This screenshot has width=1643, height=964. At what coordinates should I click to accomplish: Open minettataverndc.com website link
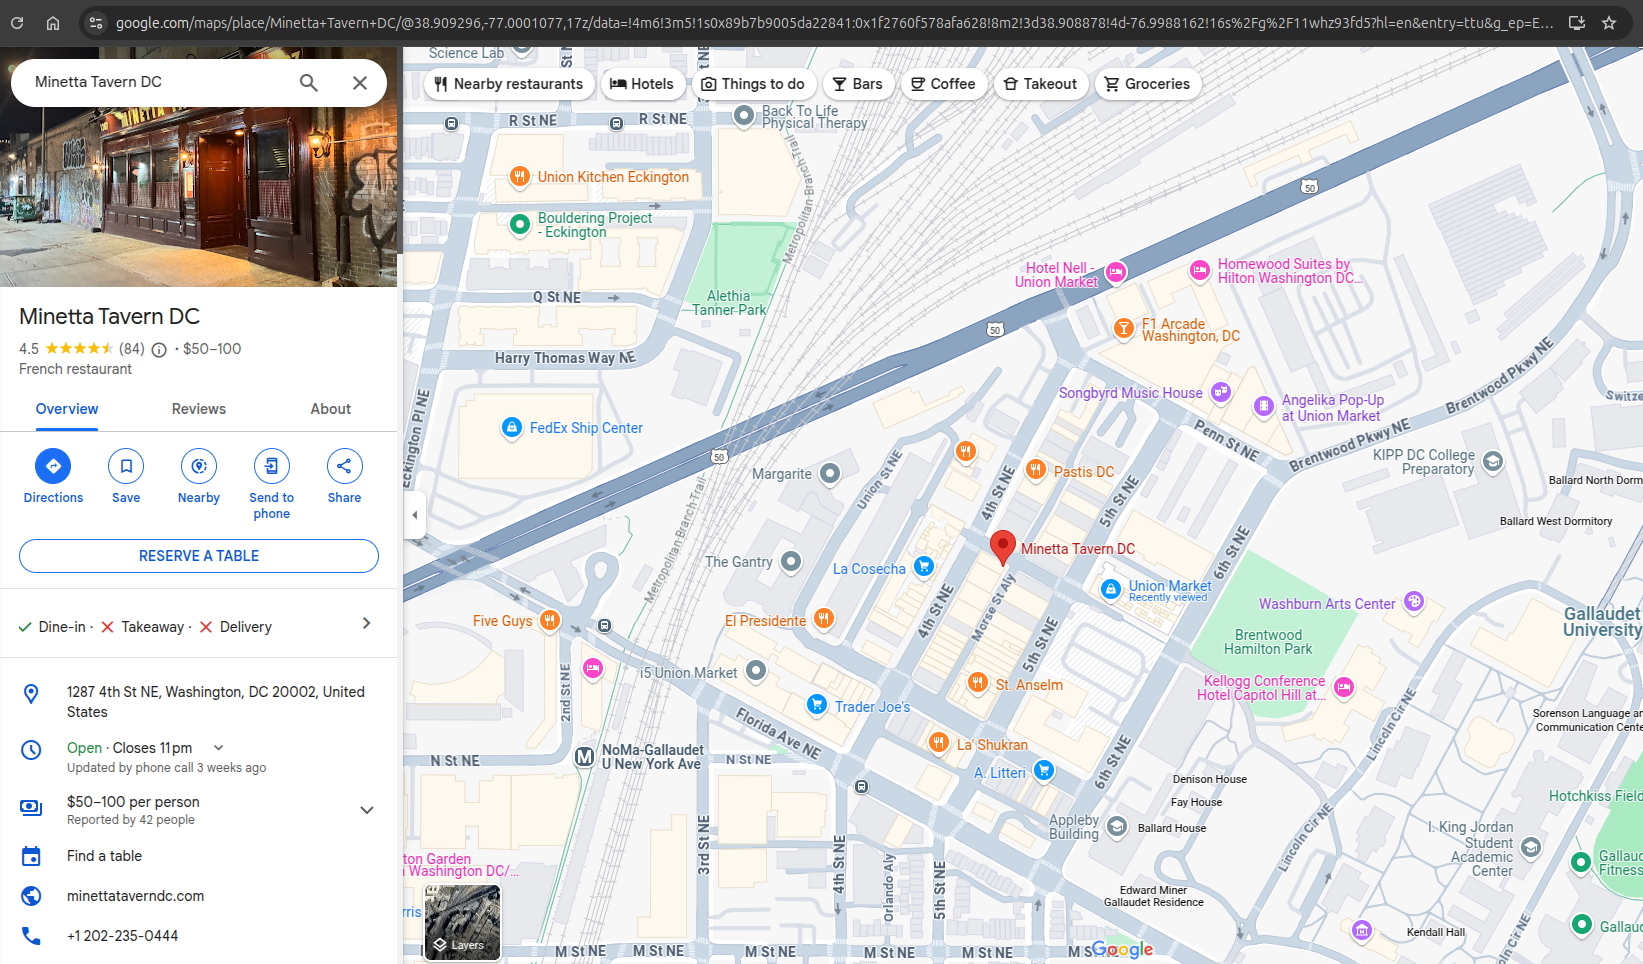135,895
